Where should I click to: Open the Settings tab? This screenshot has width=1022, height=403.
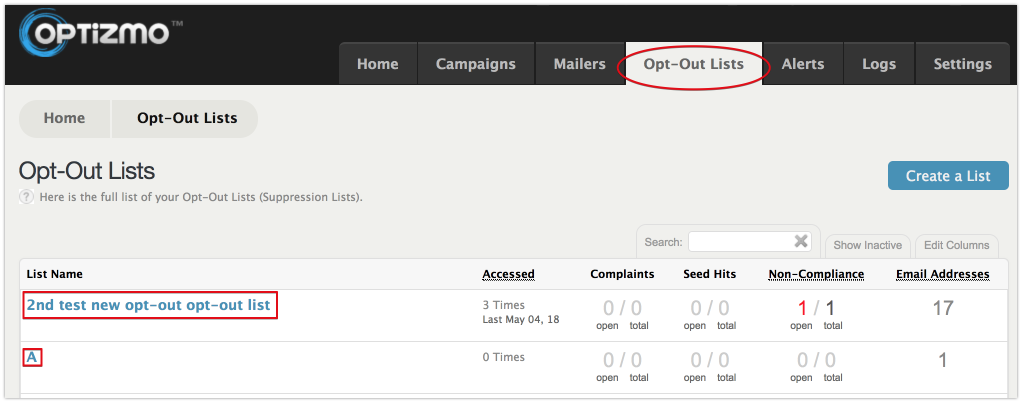point(963,64)
